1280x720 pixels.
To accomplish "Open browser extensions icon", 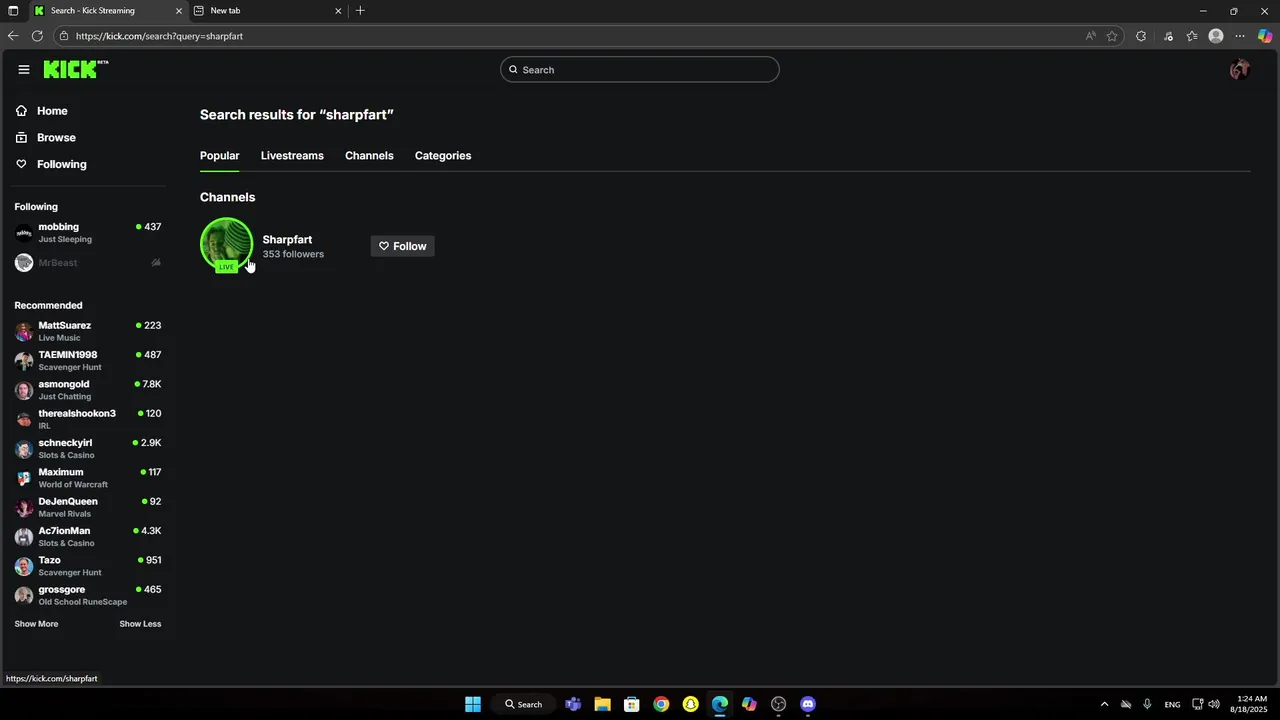I will click(x=1141, y=36).
